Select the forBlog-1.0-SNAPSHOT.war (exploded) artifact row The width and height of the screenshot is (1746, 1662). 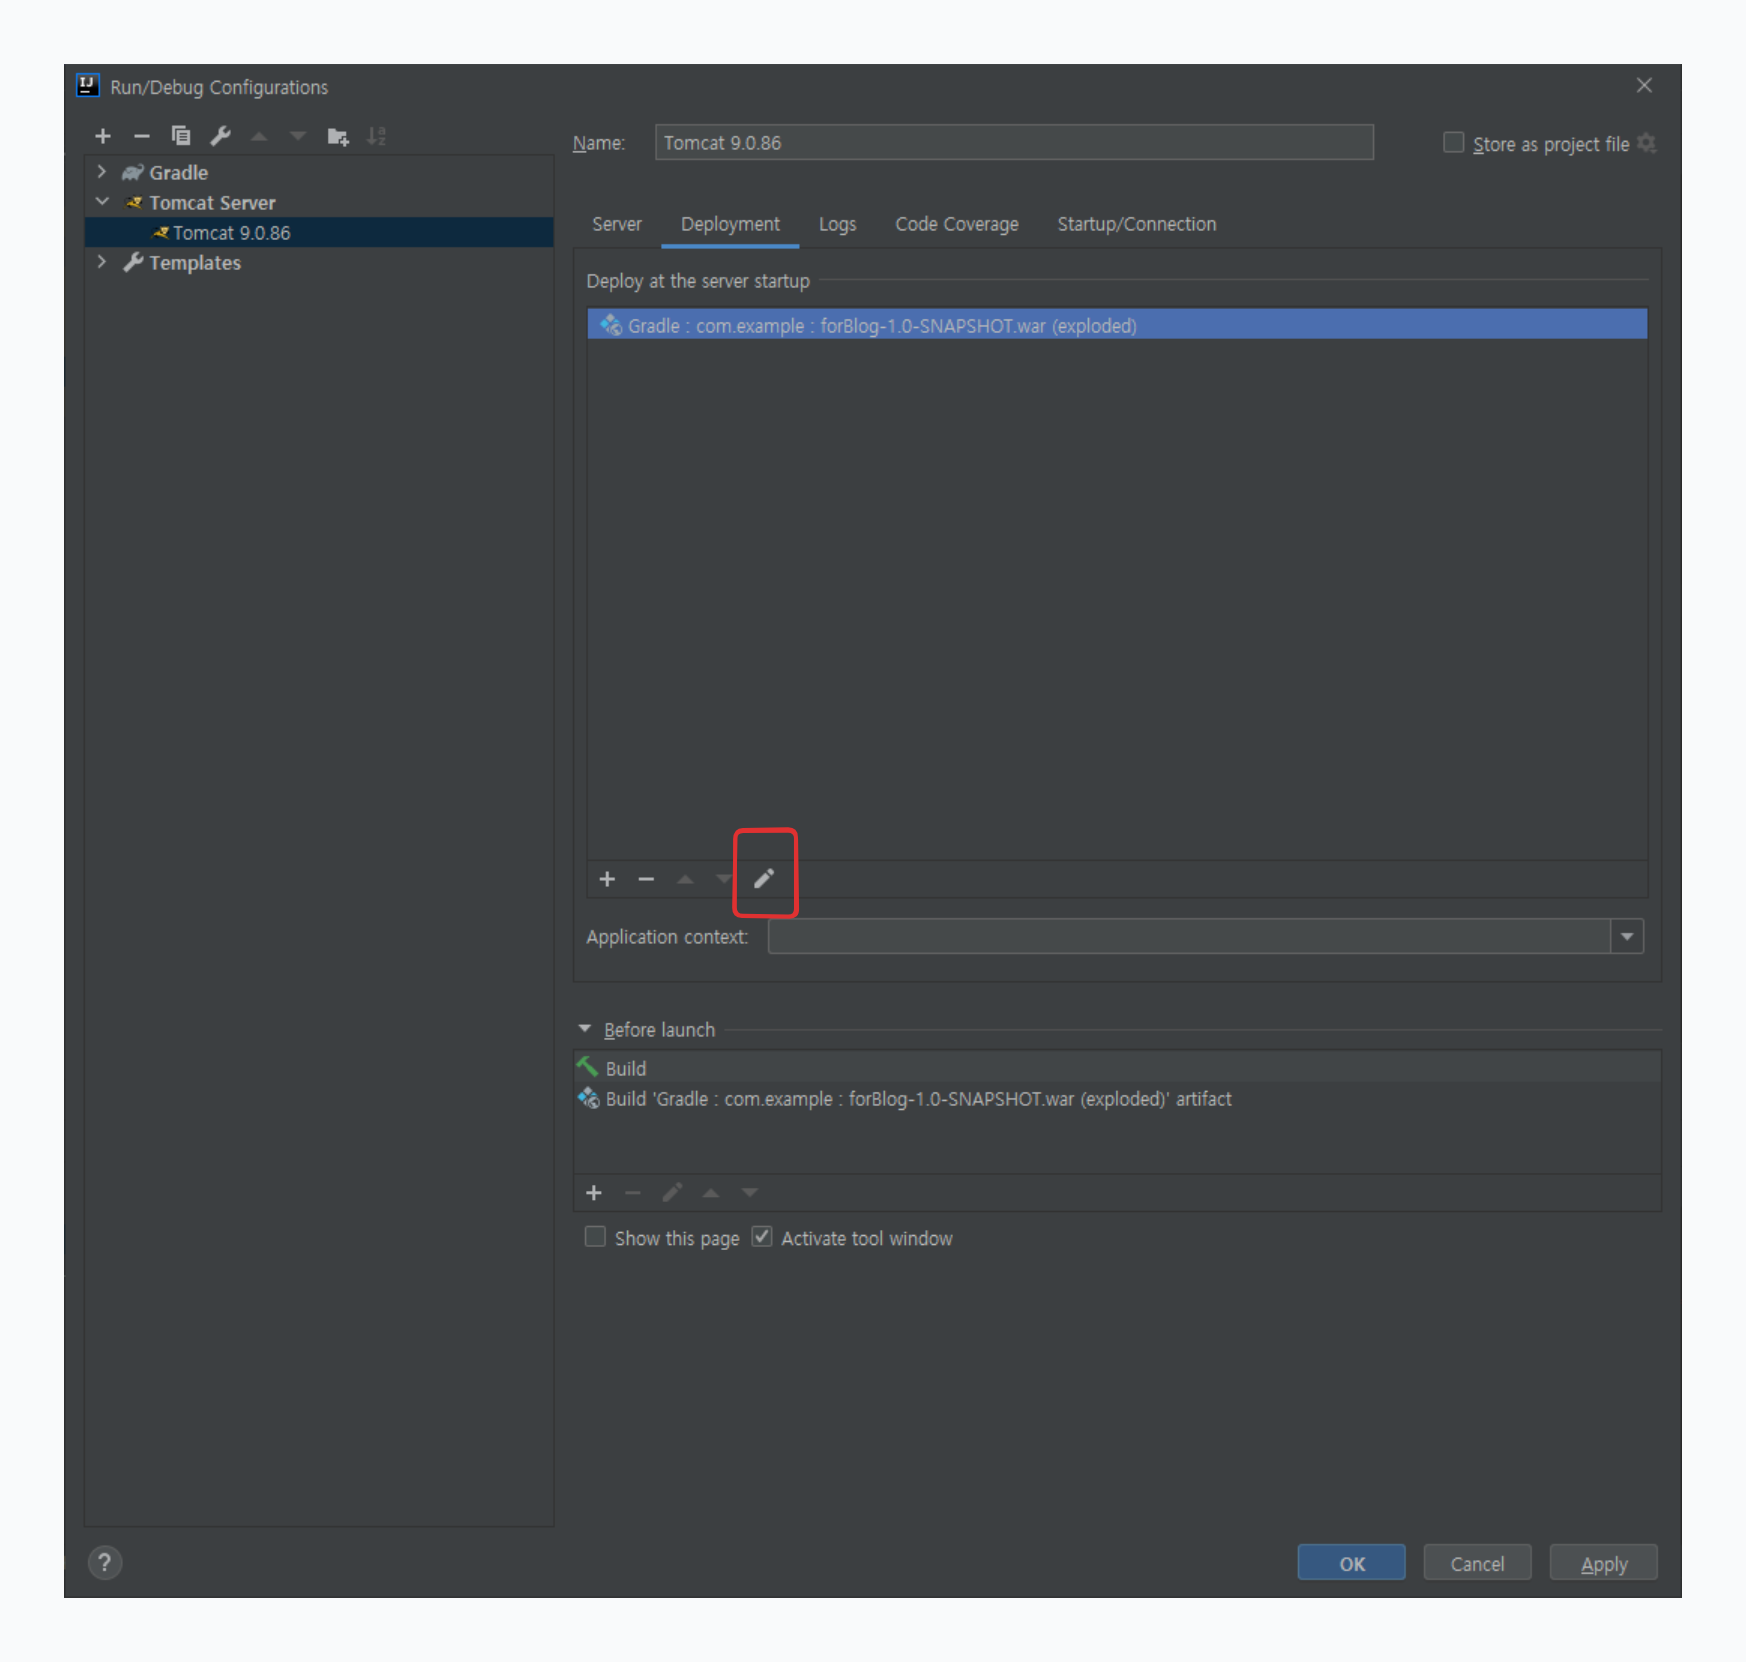pos(1117,325)
